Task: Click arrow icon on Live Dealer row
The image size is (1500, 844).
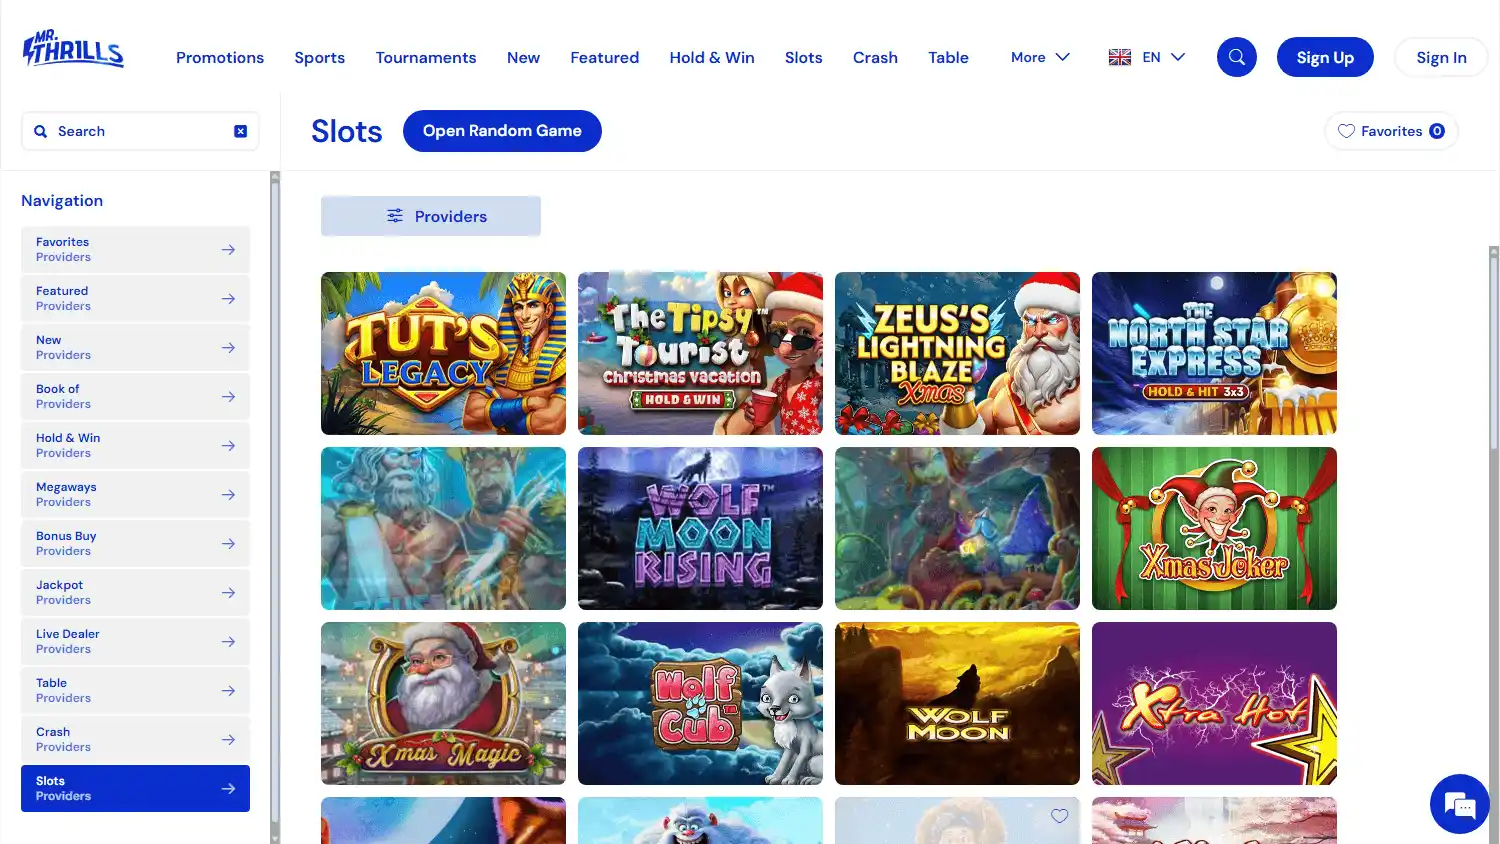Action: coord(228,641)
